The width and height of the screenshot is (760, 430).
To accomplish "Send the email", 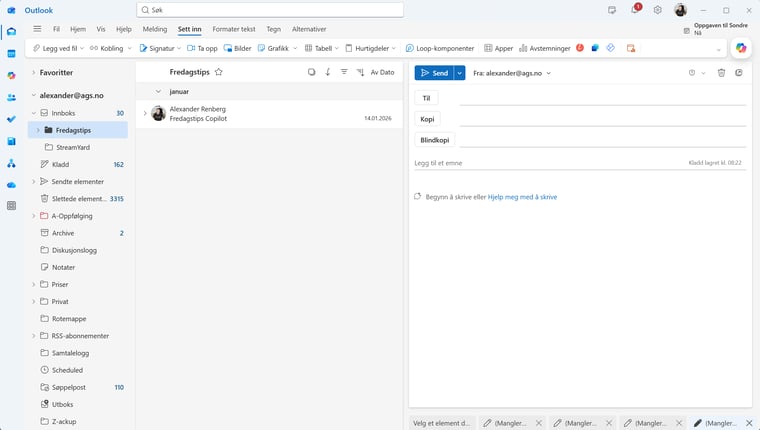I will (434, 73).
